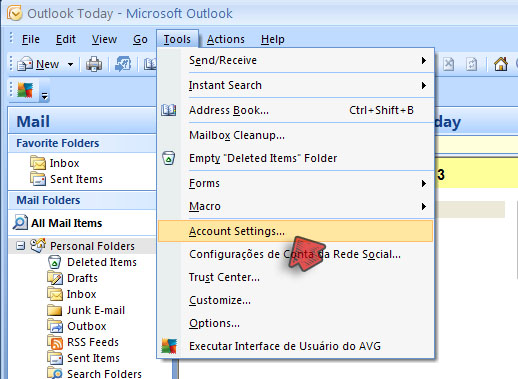Expand the Macro submenu
This screenshot has width=518, height=379.
(x=423, y=206)
